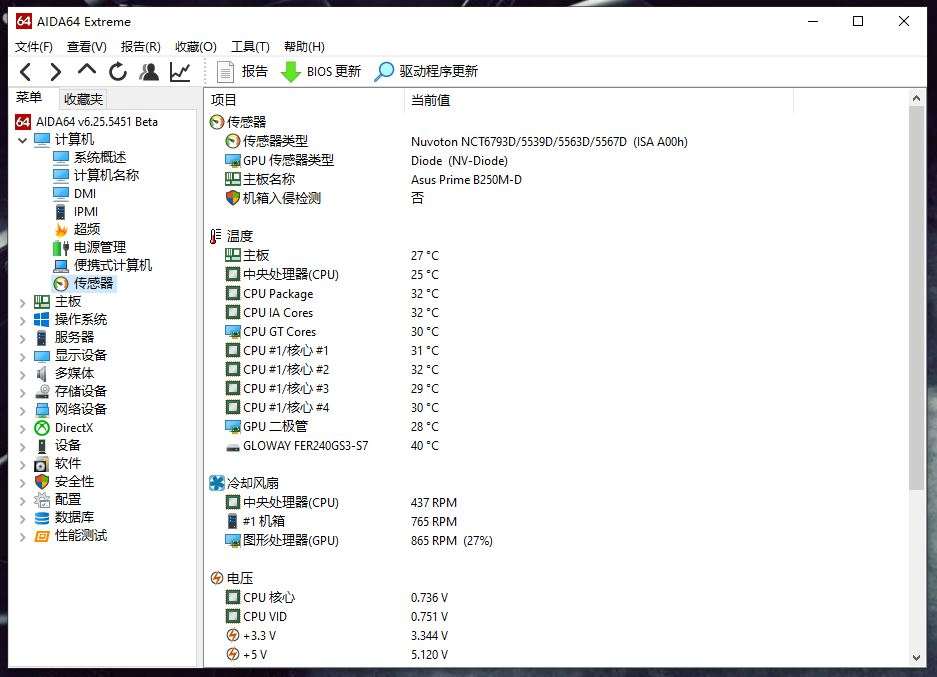
Task: Expand the 多媒体 tree node
Action: click(23, 374)
